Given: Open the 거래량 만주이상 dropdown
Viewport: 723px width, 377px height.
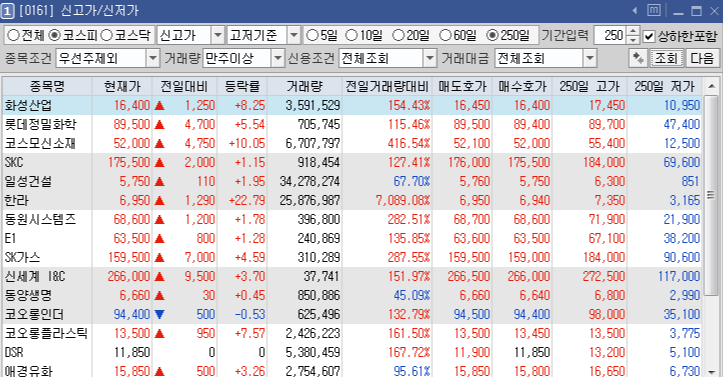Looking at the screenshot, I should coord(277,59).
